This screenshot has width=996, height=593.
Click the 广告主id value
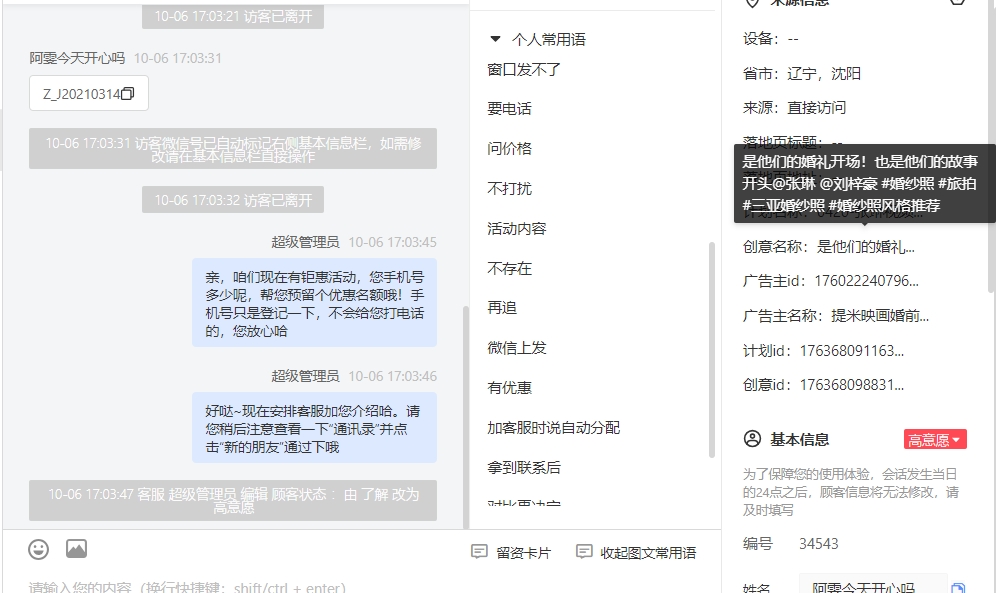click(x=866, y=281)
